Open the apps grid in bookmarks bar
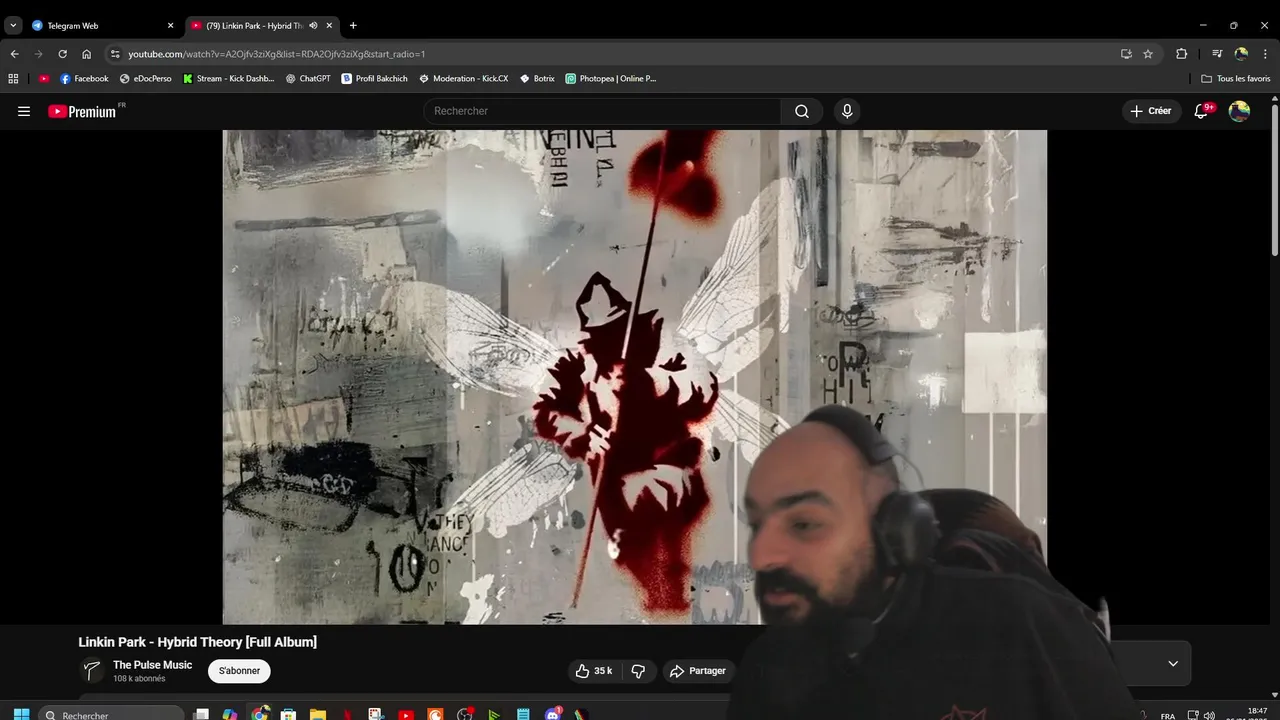Screen dimensions: 1280x720 13,78
